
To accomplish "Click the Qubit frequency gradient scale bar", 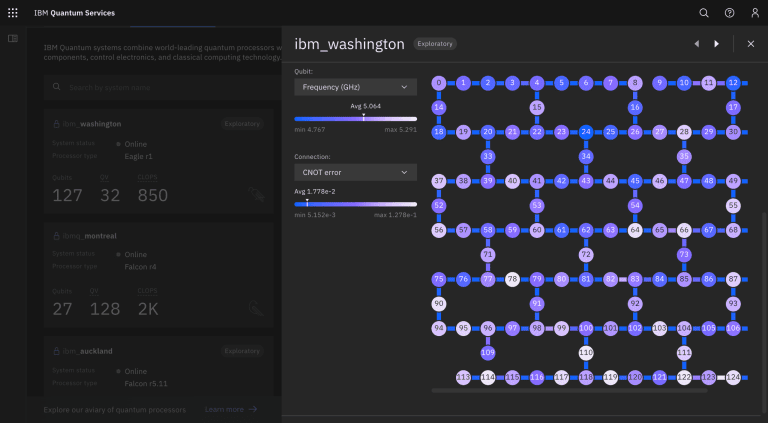I will pyautogui.click(x=355, y=118).
